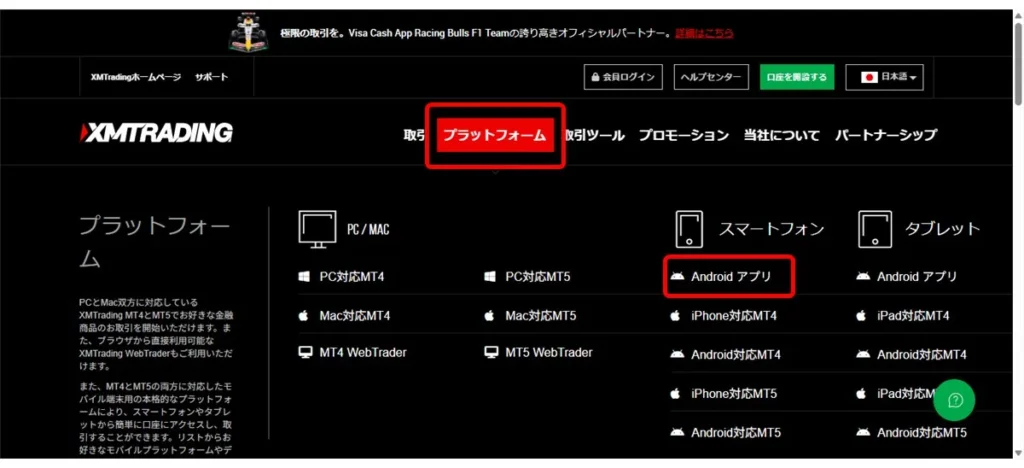This screenshot has width=1024, height=468.
Task: Click the Android icon beside smartphone Android アプリ
Action: (x=677, y=277)
